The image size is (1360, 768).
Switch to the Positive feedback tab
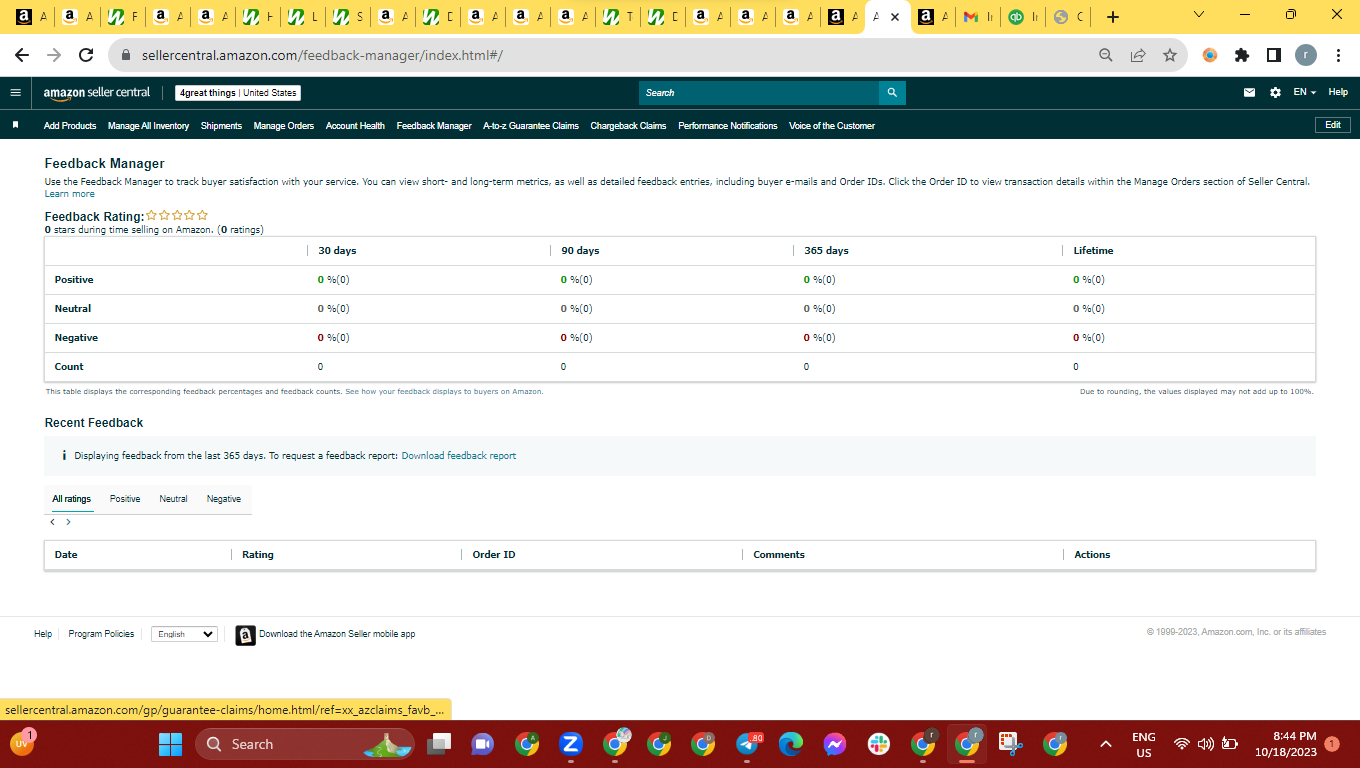point(125,499)
